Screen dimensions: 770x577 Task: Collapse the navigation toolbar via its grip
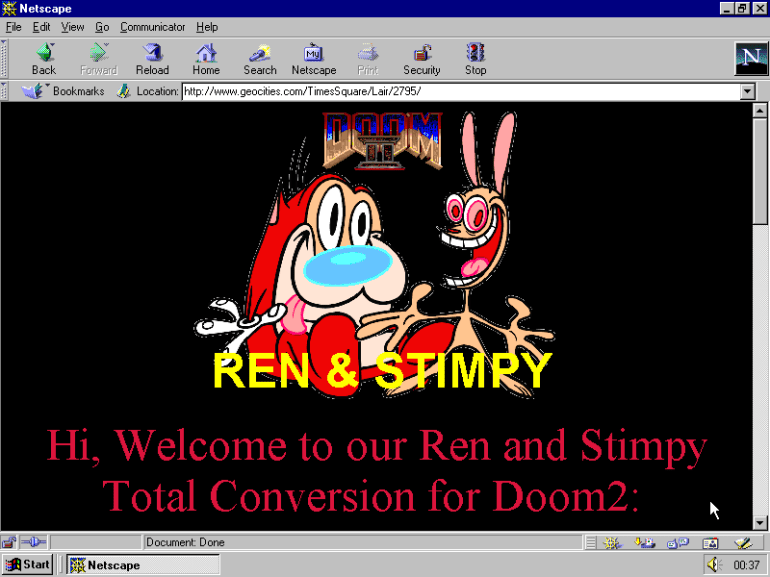click(4, 58)
